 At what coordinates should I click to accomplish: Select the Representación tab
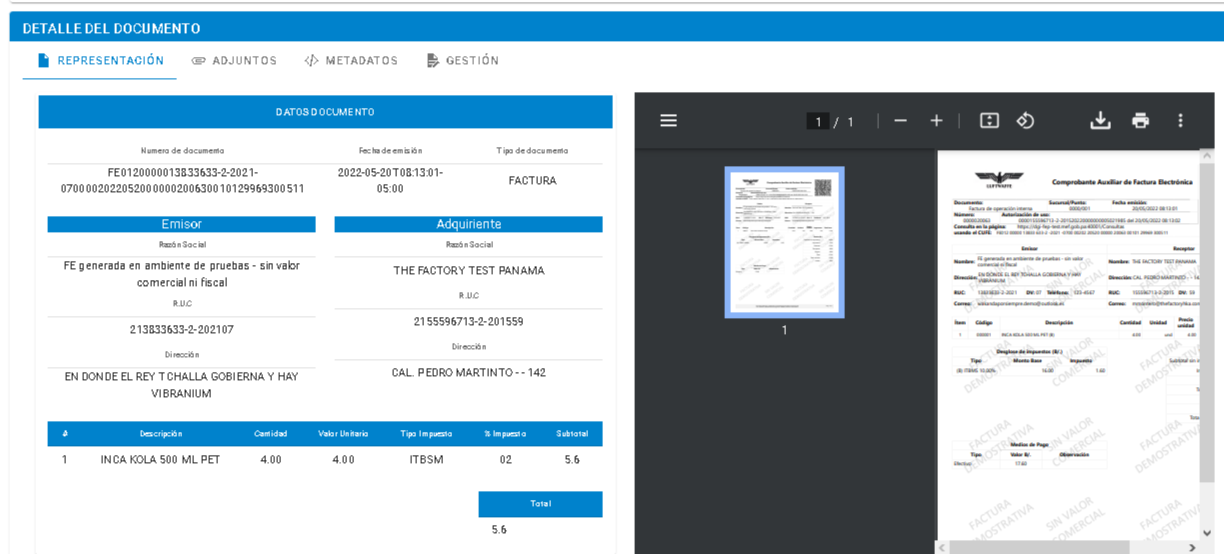coord(100,61)
